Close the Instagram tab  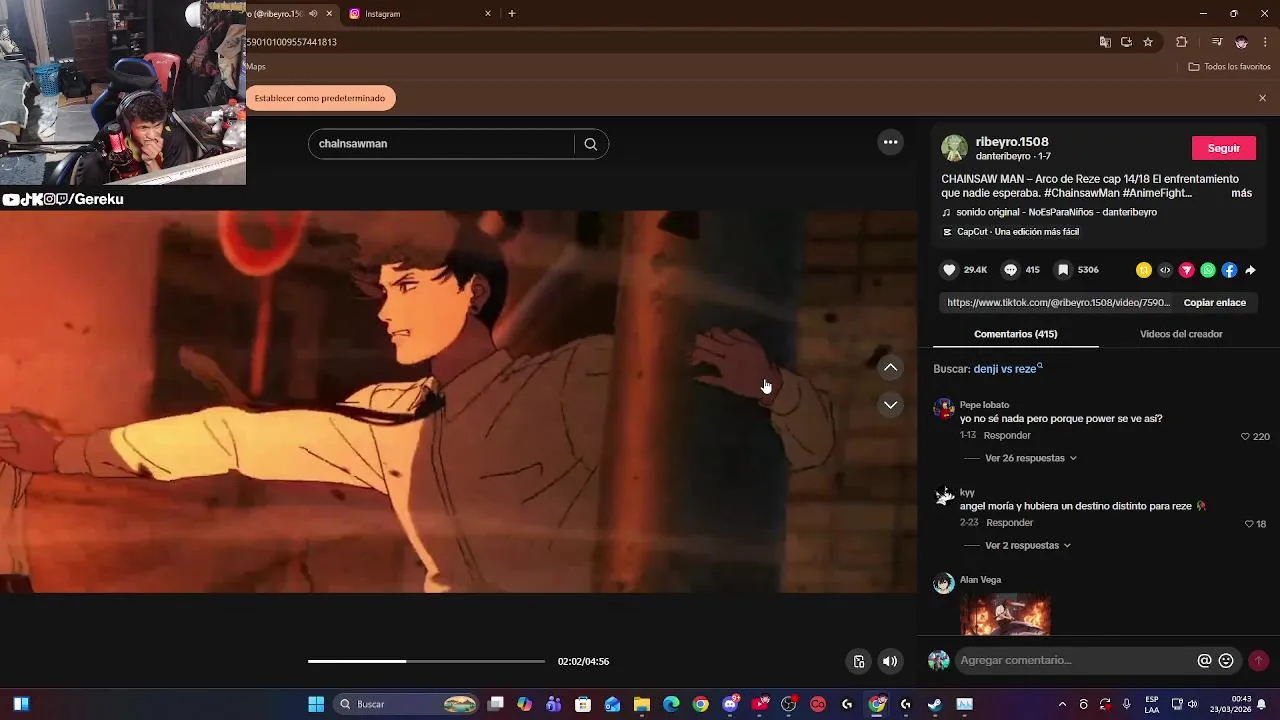[x=488, y=14]
